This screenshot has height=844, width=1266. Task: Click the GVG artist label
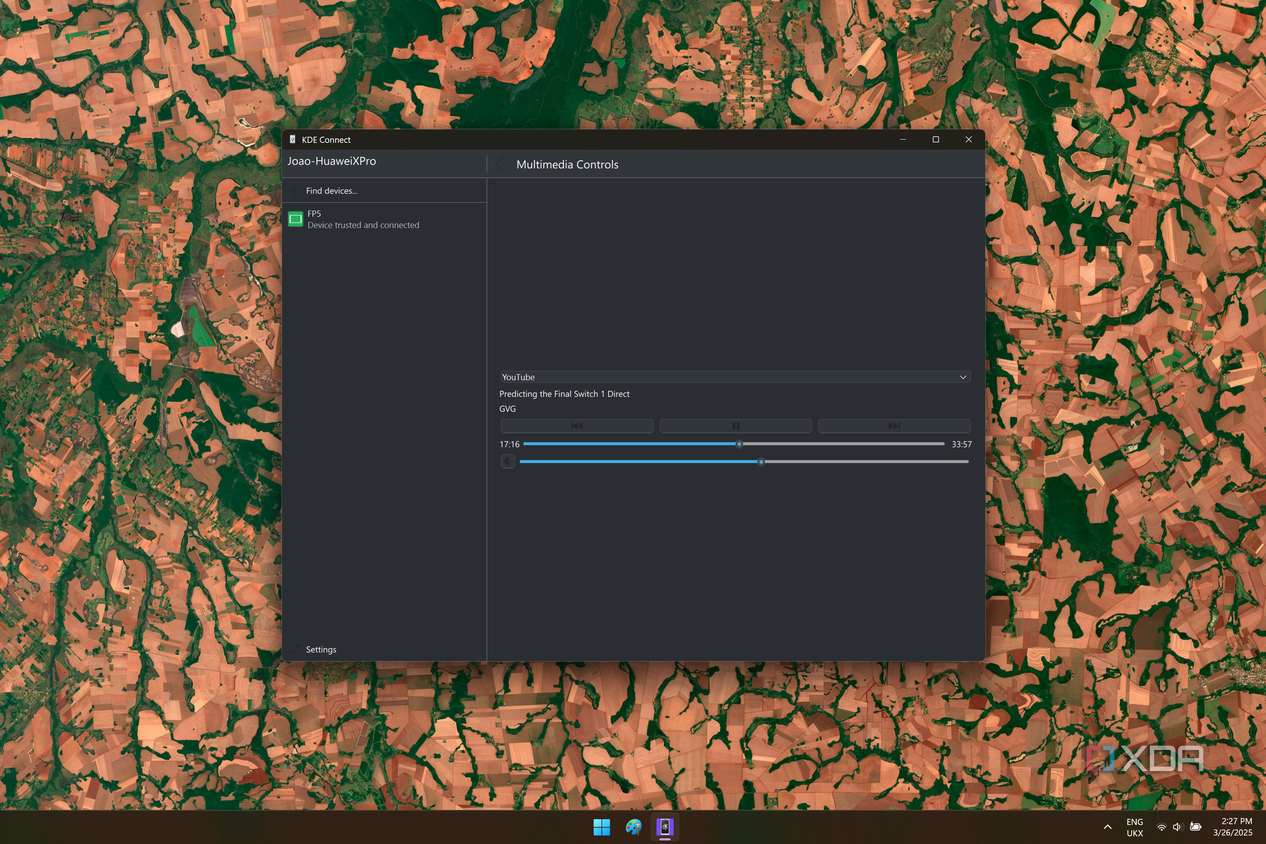point(508,409)
